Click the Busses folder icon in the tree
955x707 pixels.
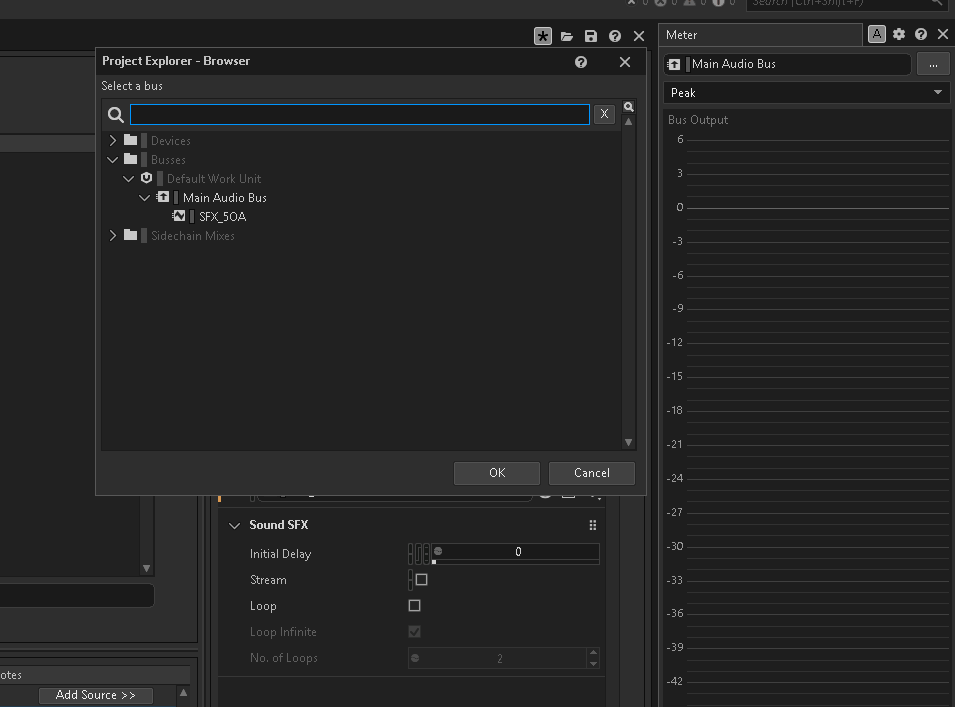click(130, 160)
